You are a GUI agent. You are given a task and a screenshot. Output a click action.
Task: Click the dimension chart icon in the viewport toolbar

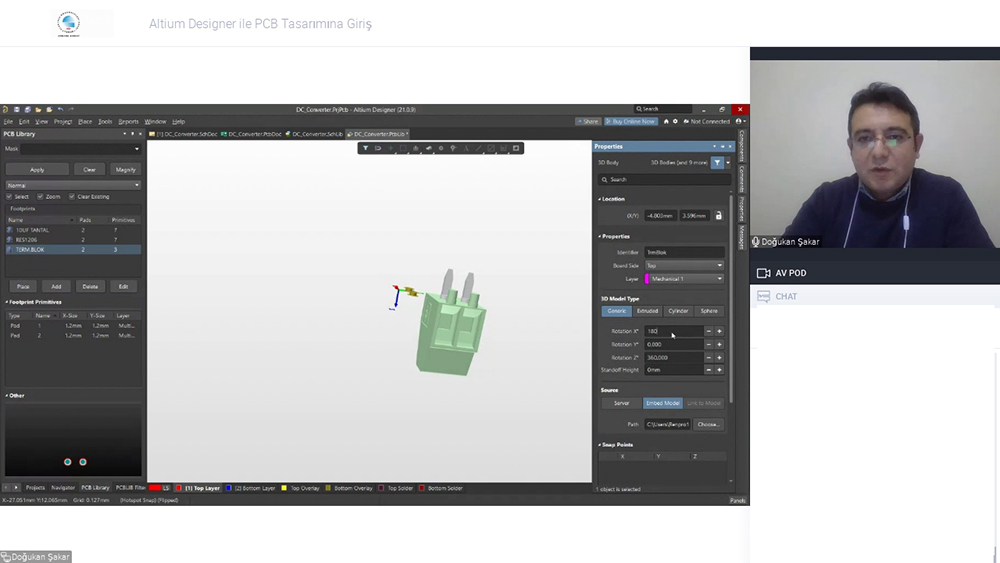tap(503, 149)
